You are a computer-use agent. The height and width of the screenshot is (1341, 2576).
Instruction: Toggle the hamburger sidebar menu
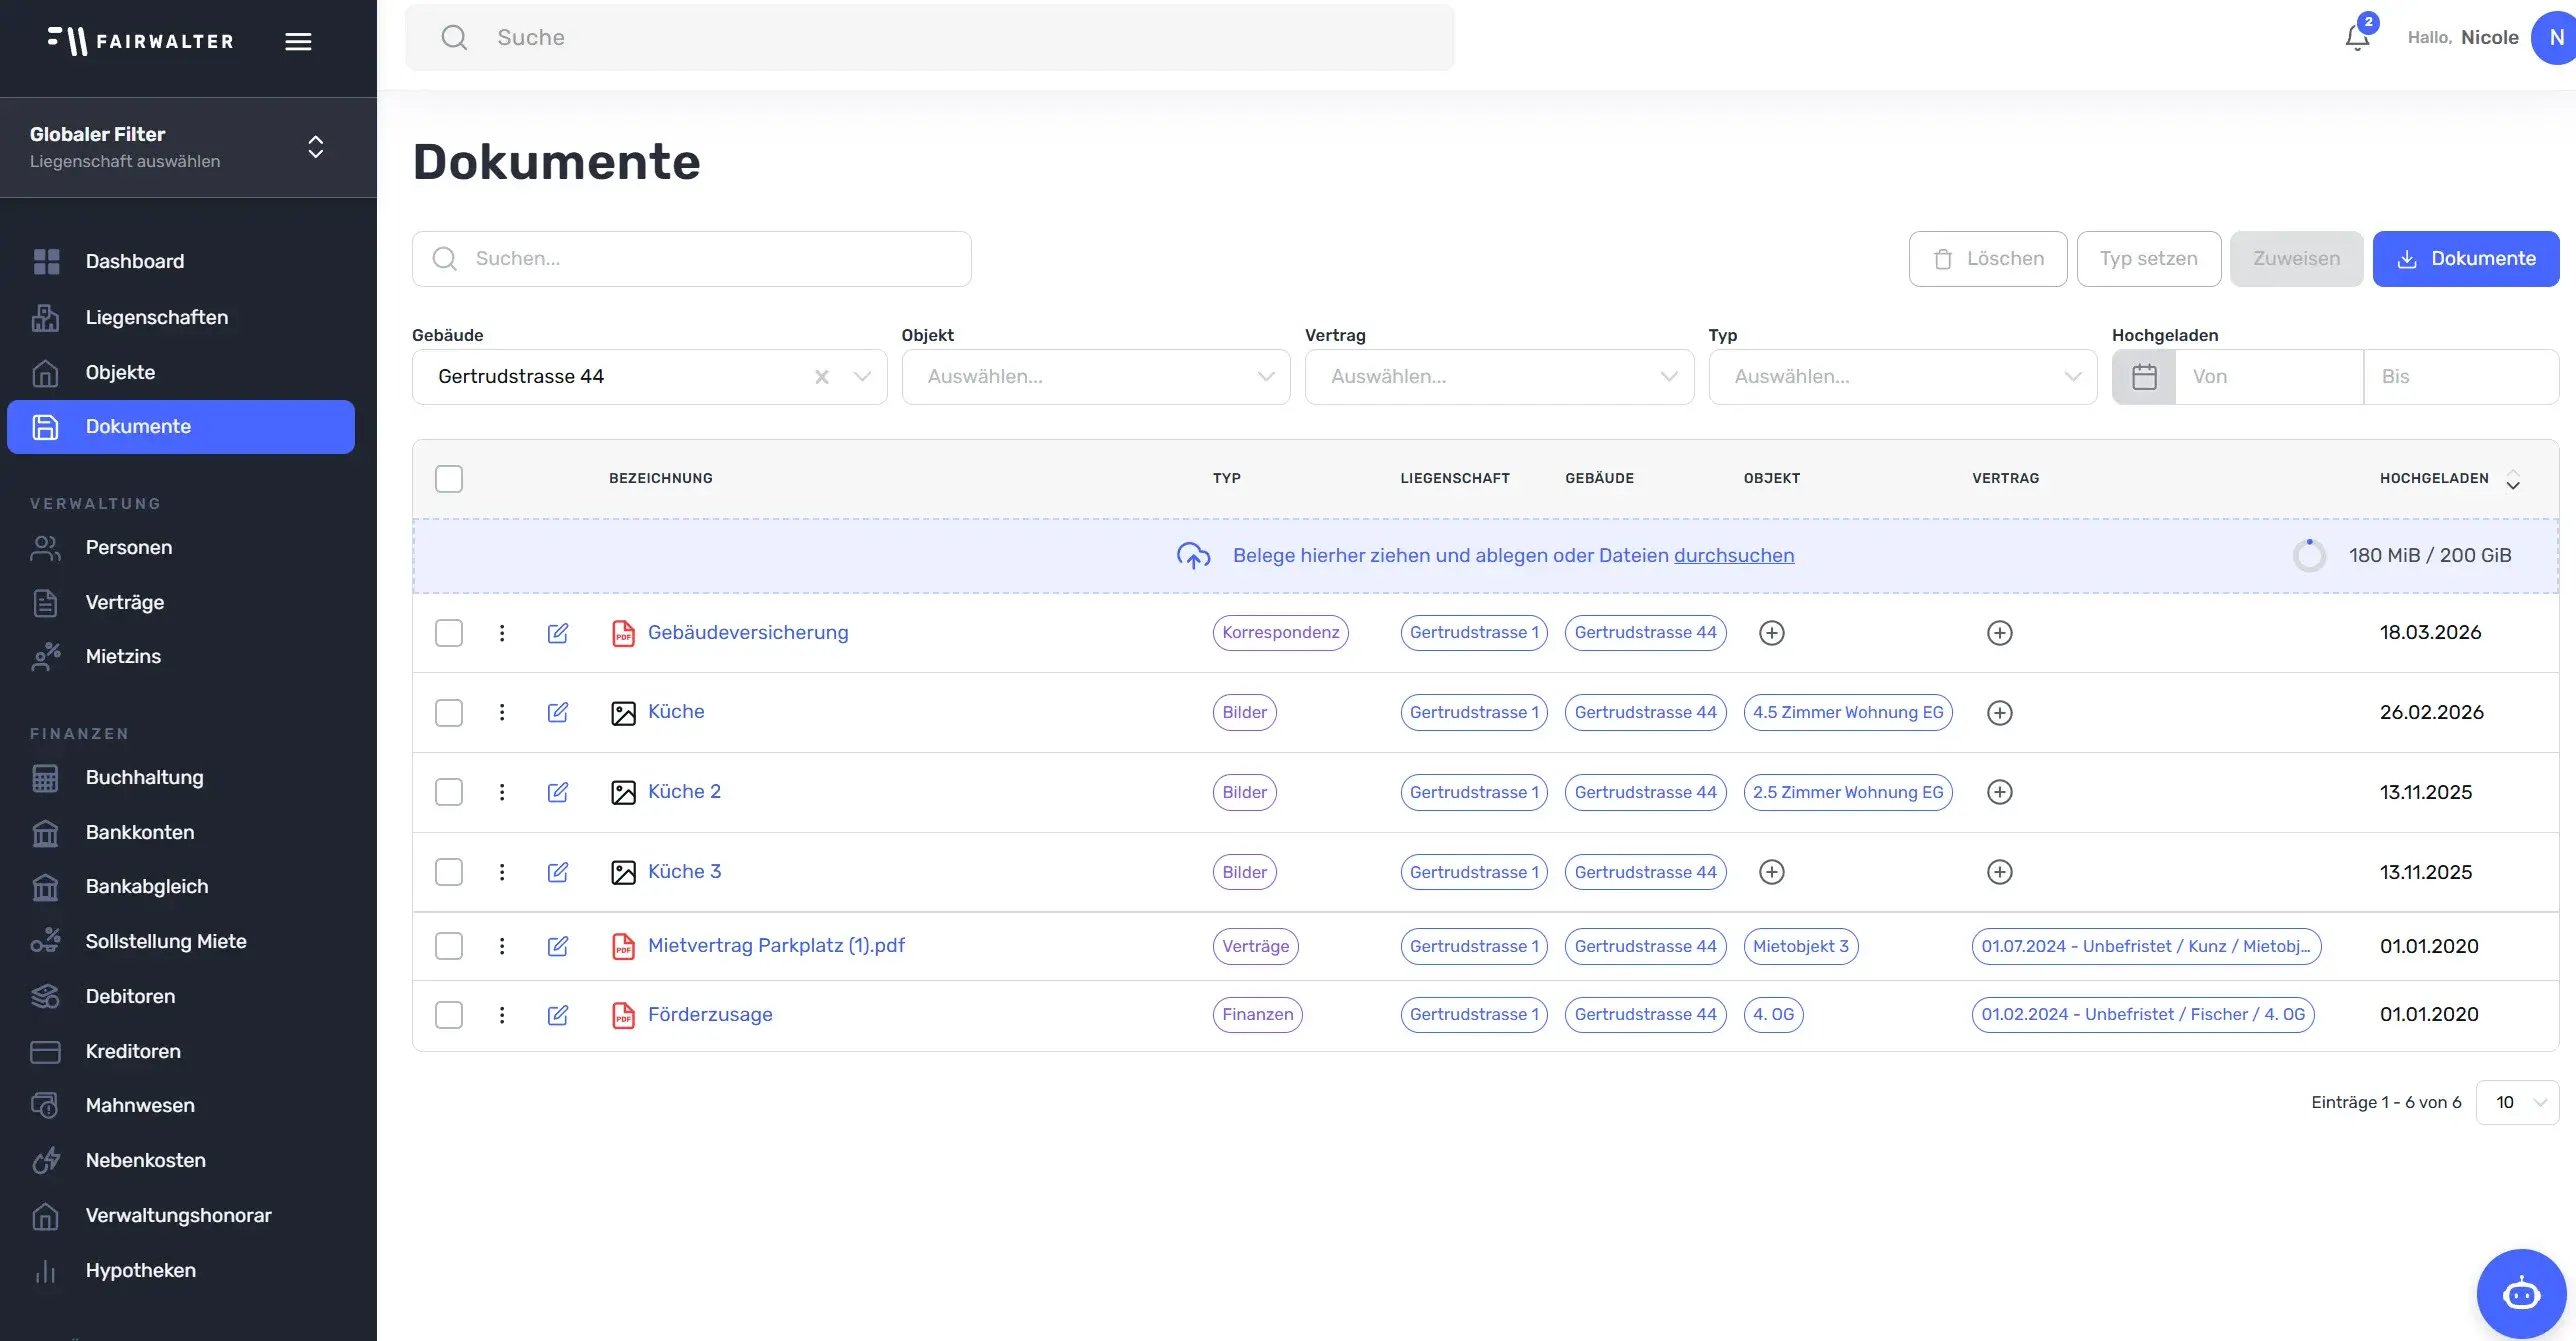tap(298, 41)
